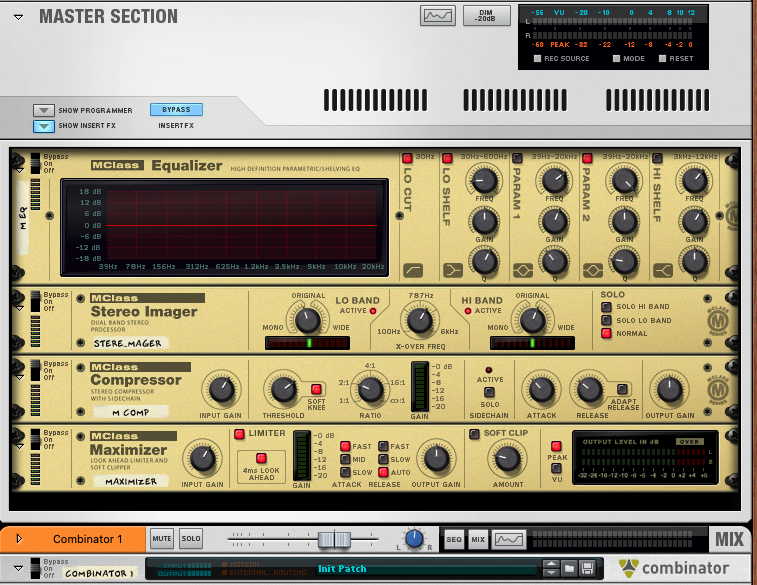Click the RESET checkbox on VU meter
Image resolution: width=757 pixels, height=585 pixels.
[x=662, y=58]
